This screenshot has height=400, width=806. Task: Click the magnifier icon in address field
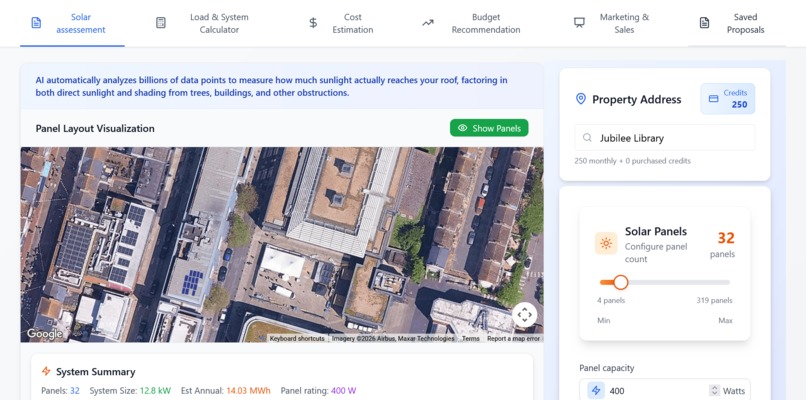click(x=587, y=138)
